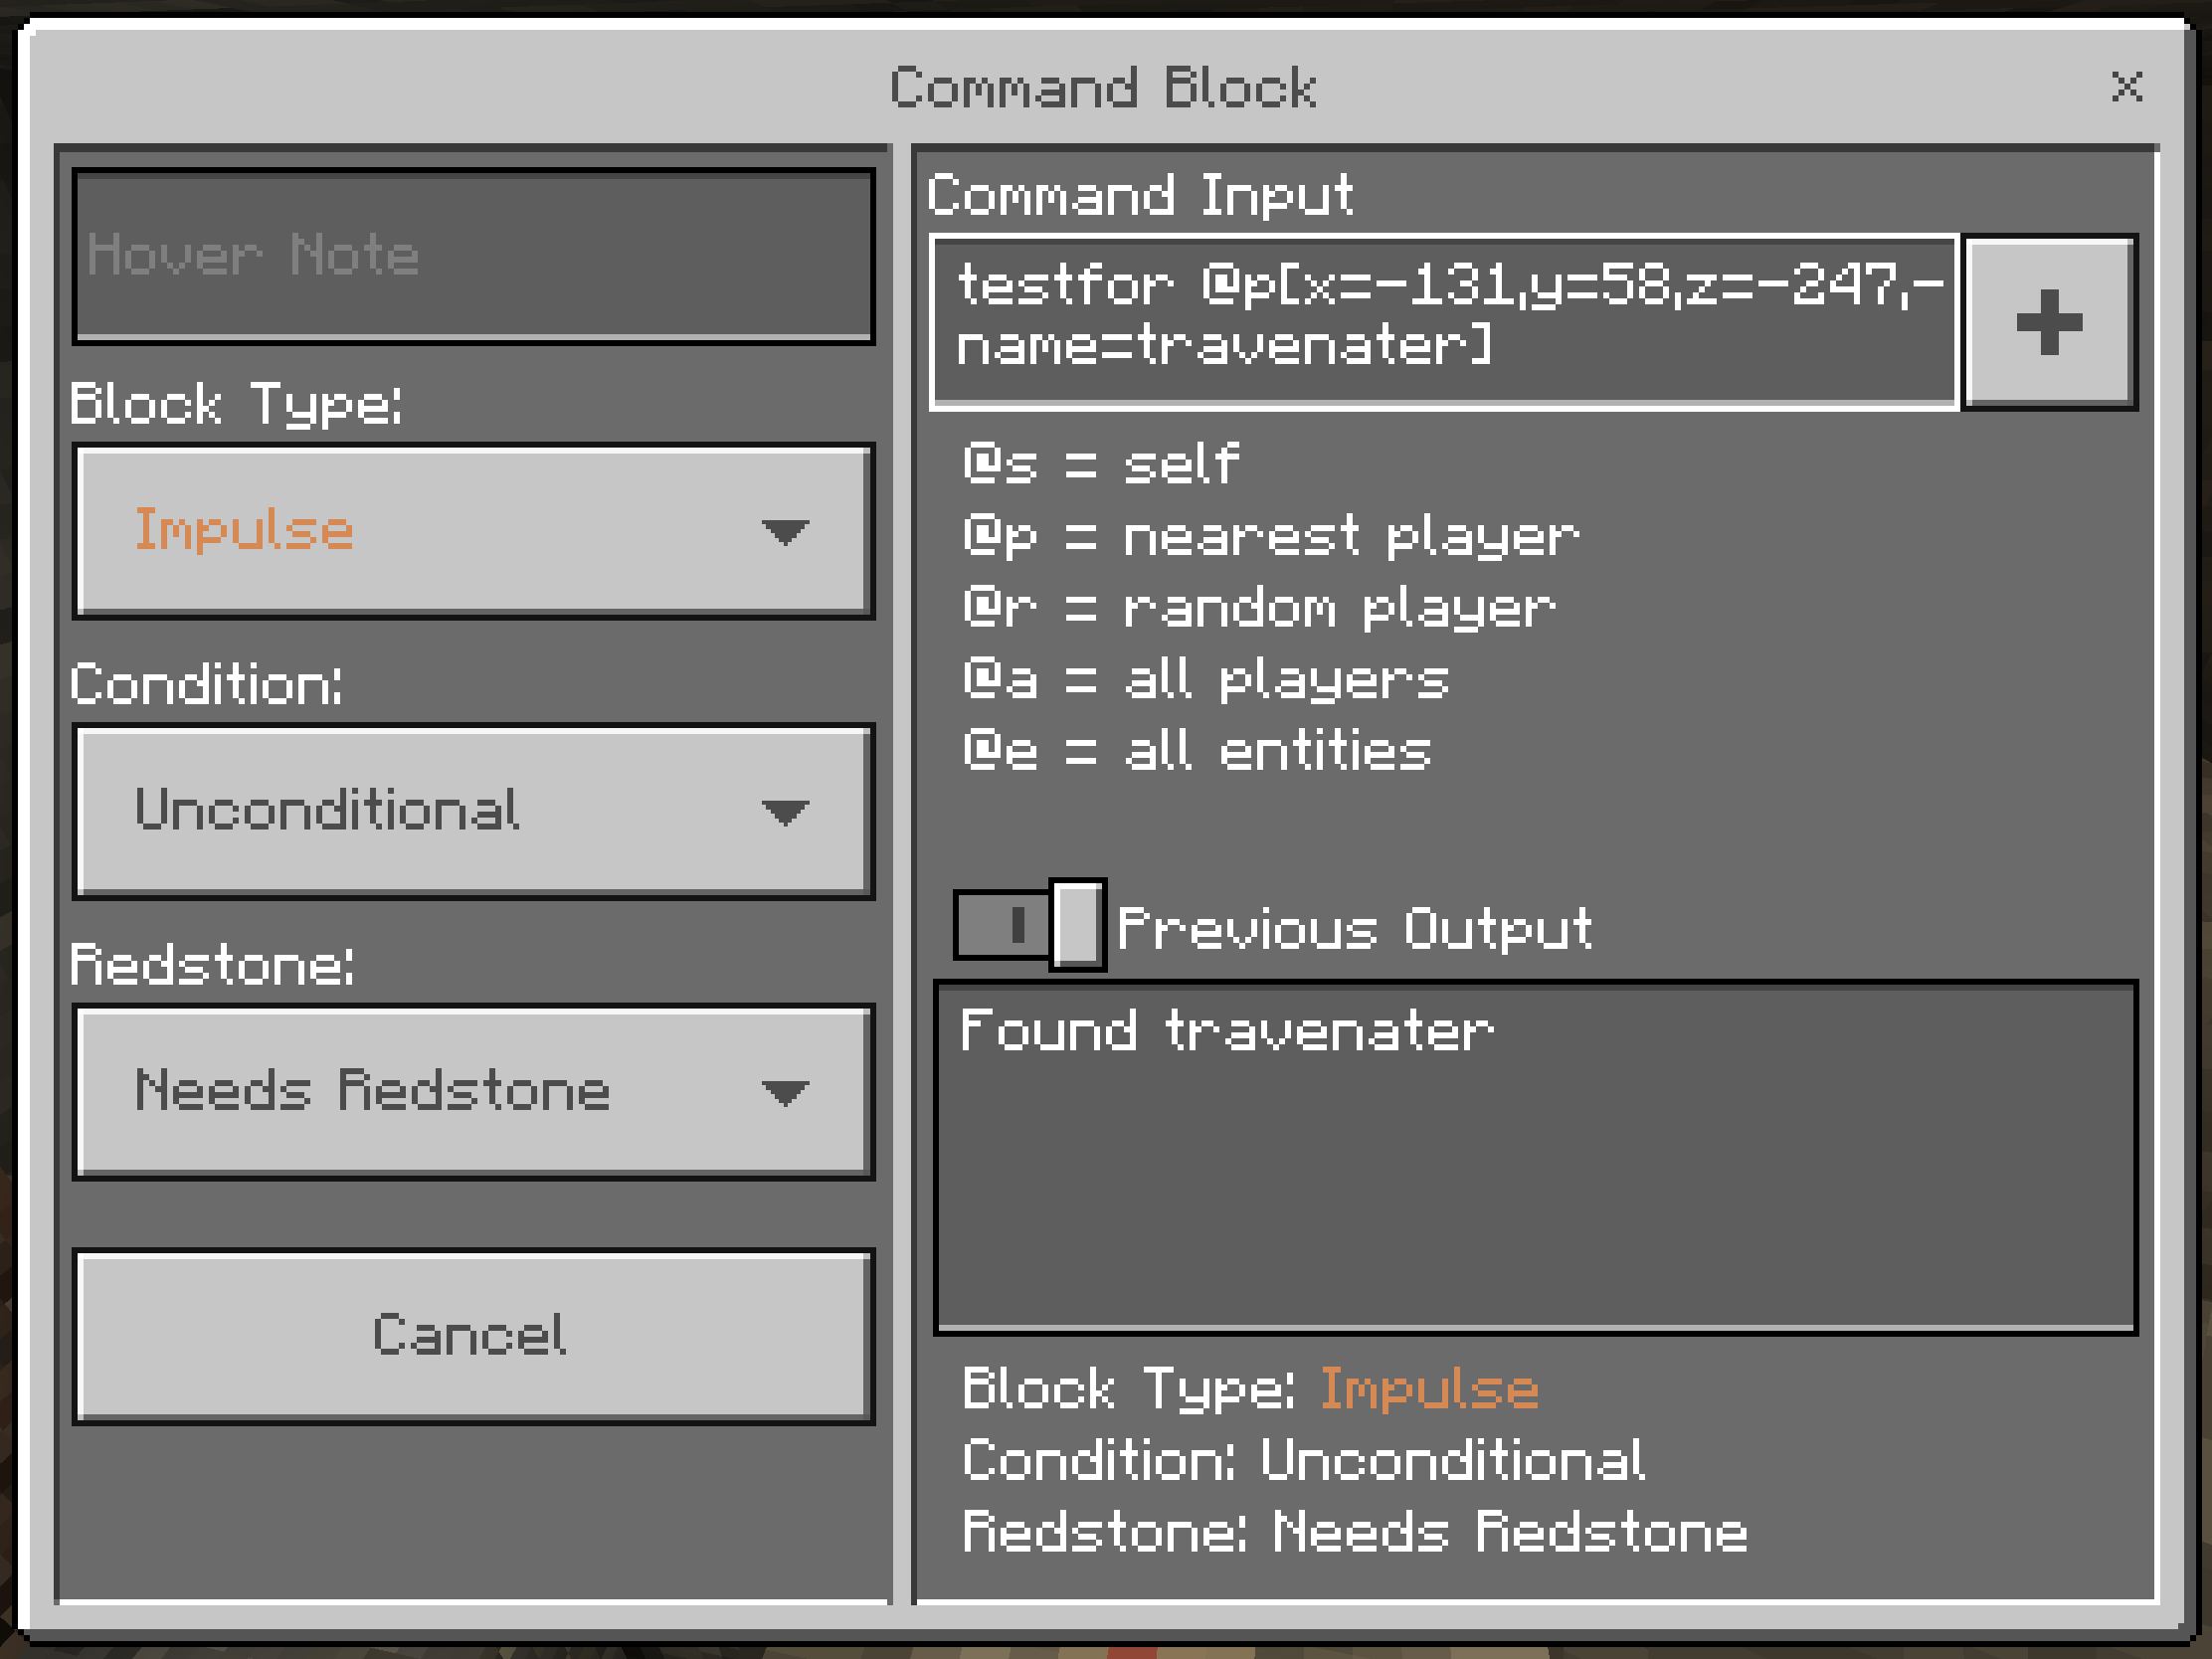Expand the Unconditional condition dropdown

coord(473,811)
